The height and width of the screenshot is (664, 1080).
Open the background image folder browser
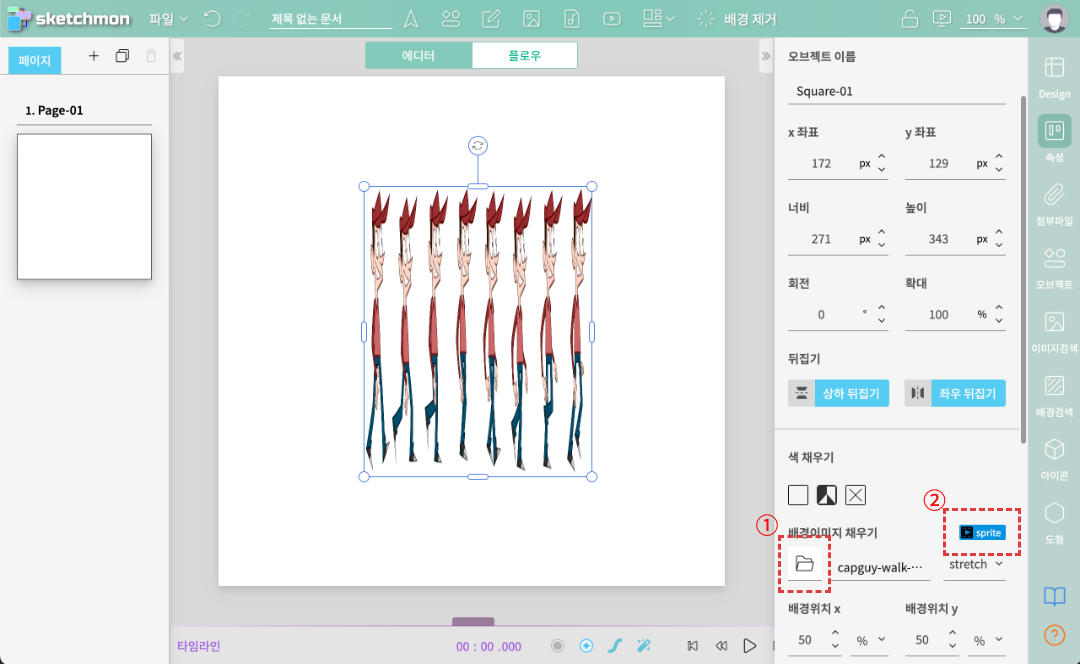804,563
